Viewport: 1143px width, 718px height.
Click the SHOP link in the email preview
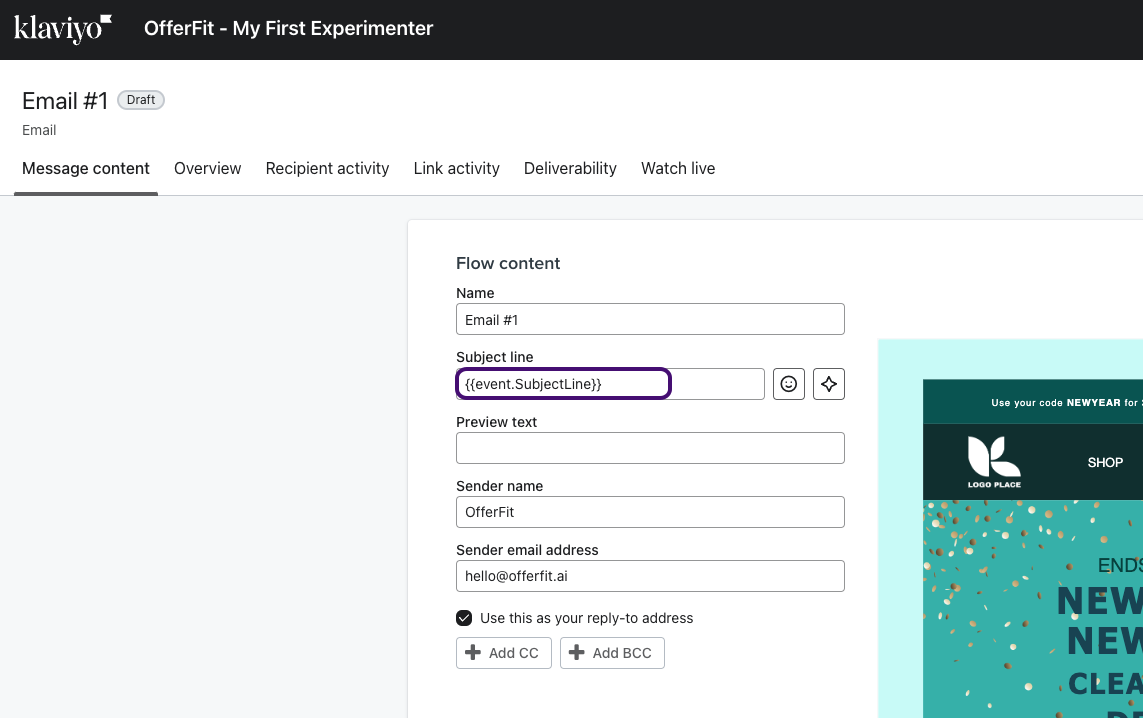point(1105,461)
